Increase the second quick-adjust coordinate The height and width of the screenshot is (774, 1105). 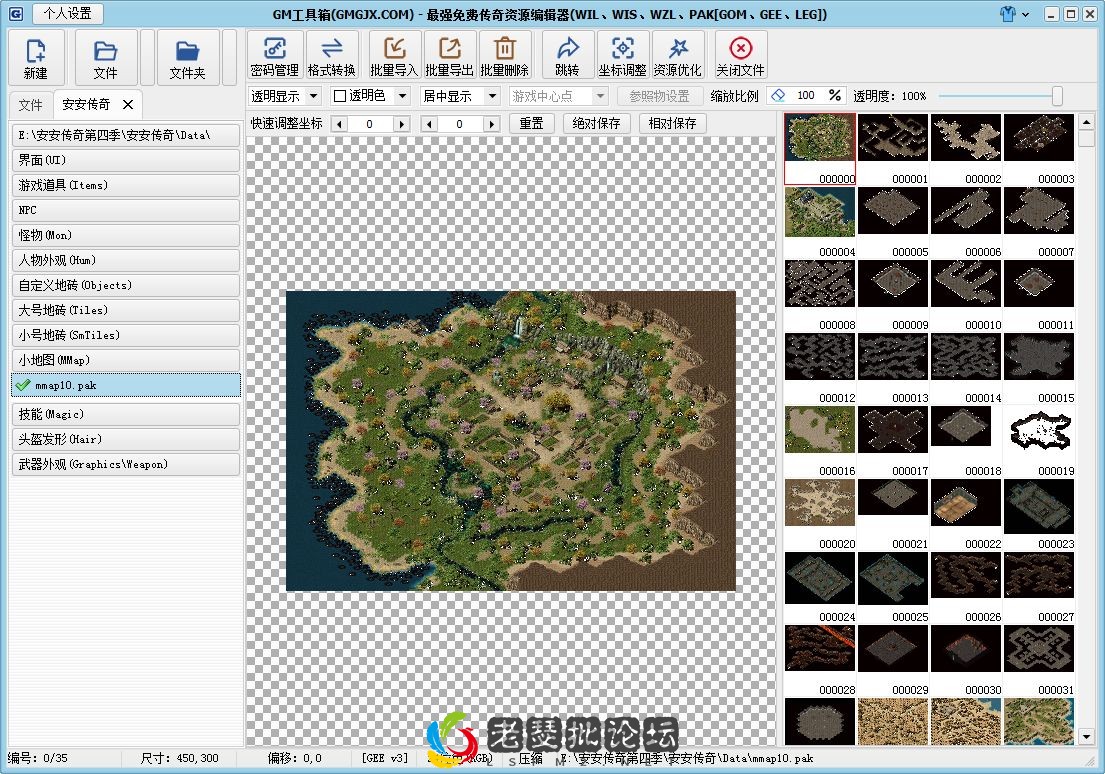click(491, 124)
